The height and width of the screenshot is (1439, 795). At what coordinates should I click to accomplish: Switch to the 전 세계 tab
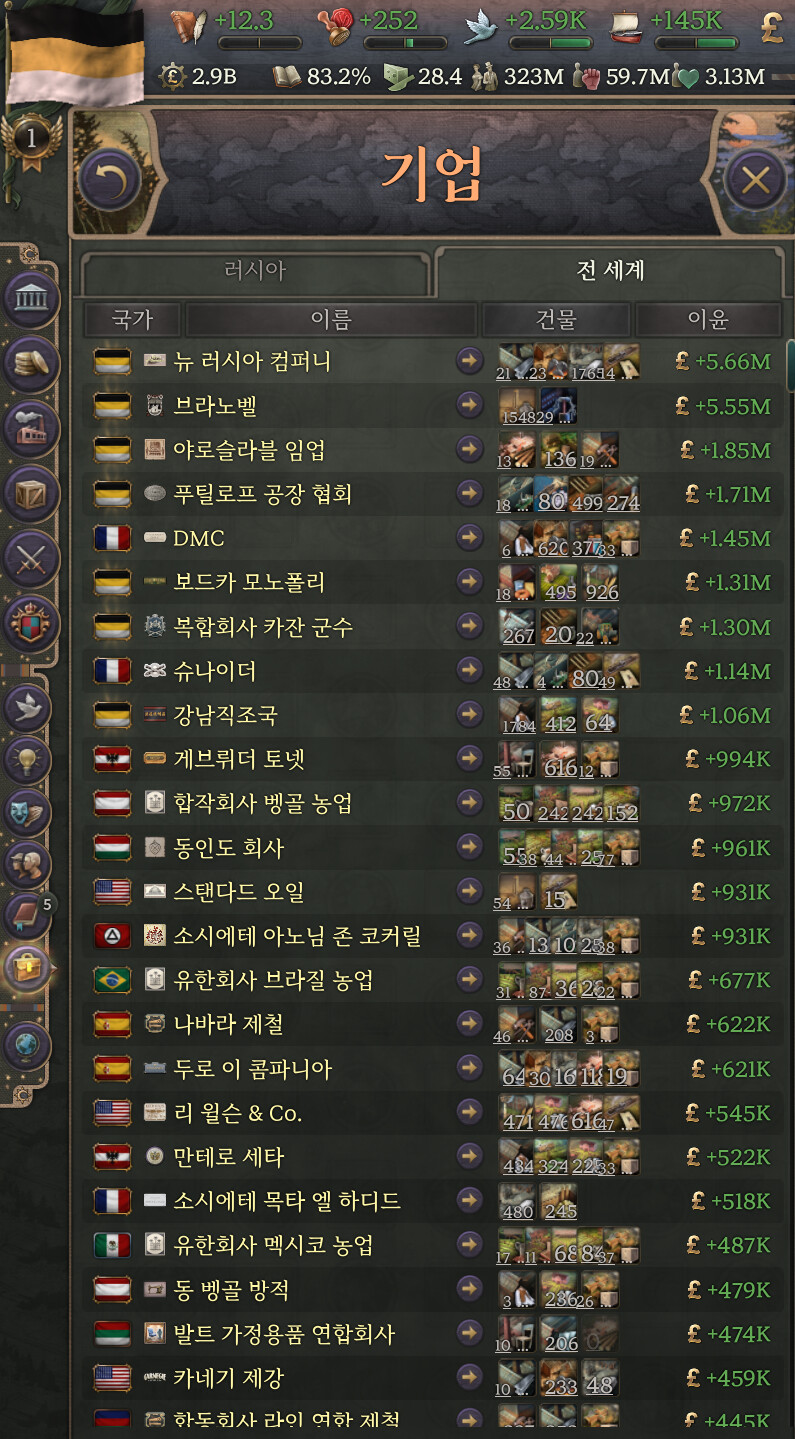click(610, 270)
